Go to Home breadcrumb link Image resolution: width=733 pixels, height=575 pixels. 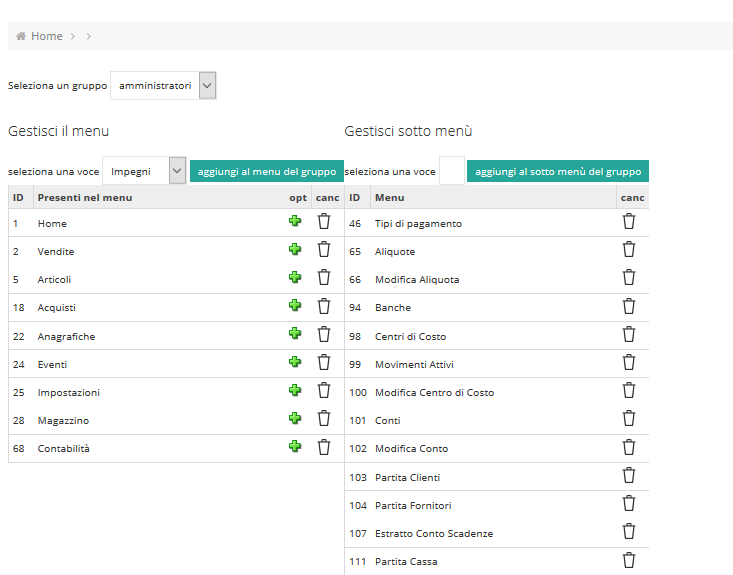point(47,36)
